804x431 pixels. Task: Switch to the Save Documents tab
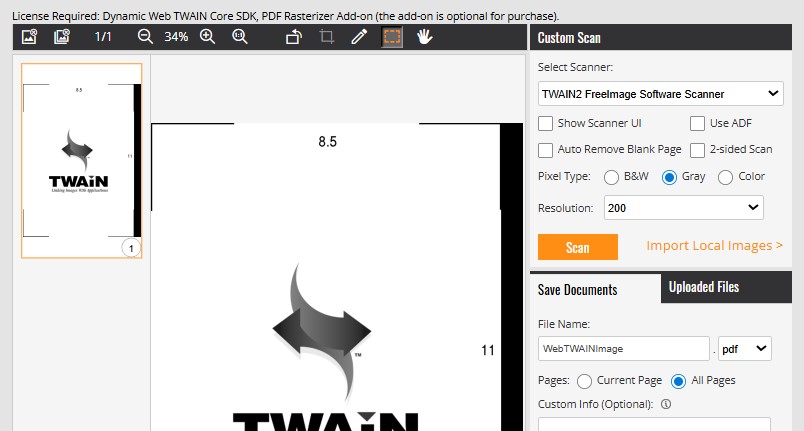pos(595,290)
